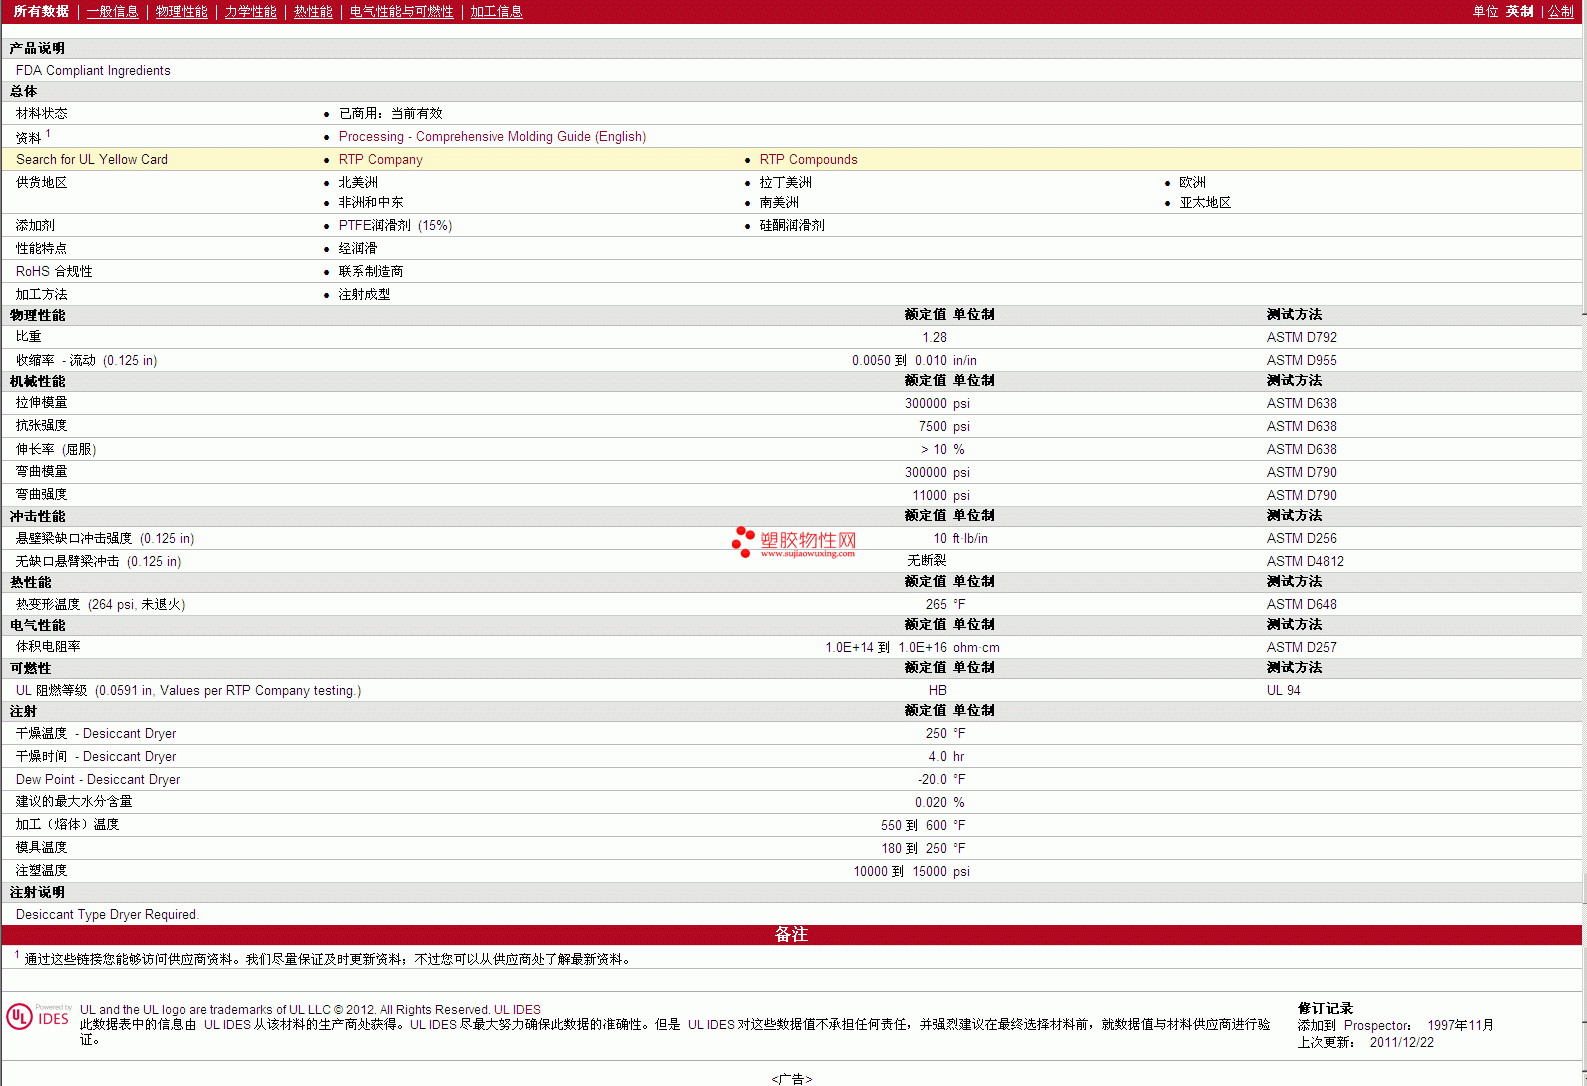Click the first UL IDES link in disclaimer
Screen dimensions: 1587x1086
(227, 1025)
